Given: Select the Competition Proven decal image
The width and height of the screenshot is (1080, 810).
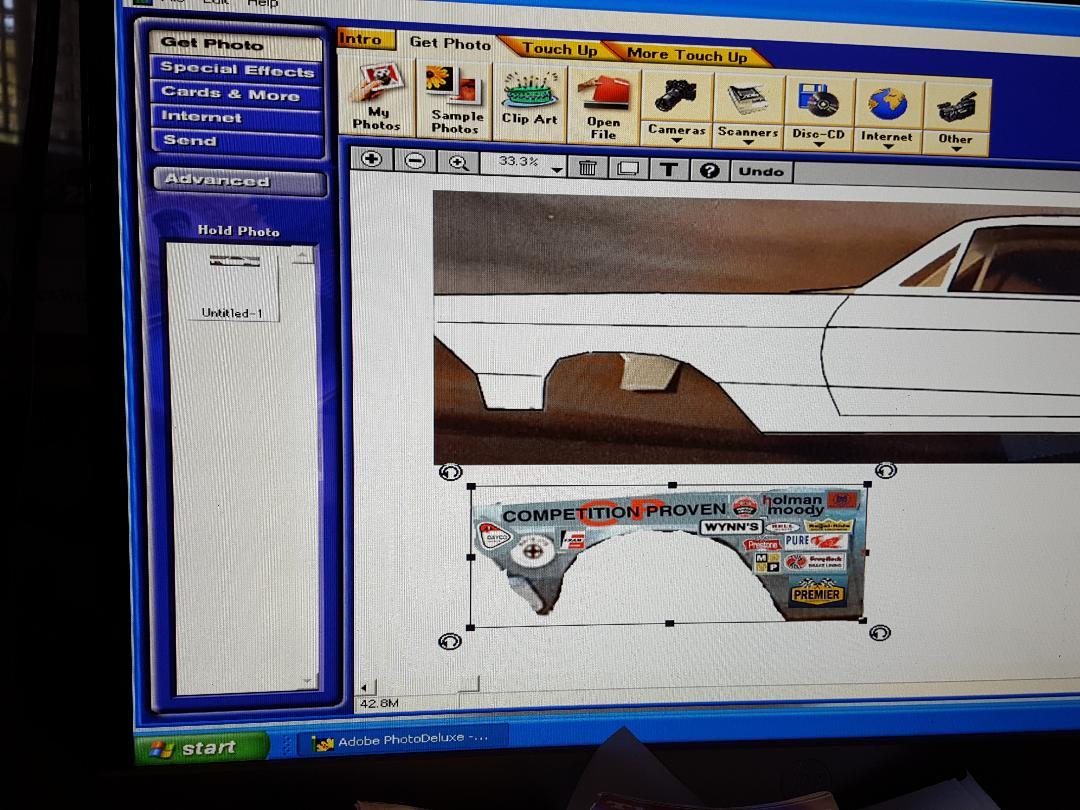Looking at the screenshot, I should 669,555.
